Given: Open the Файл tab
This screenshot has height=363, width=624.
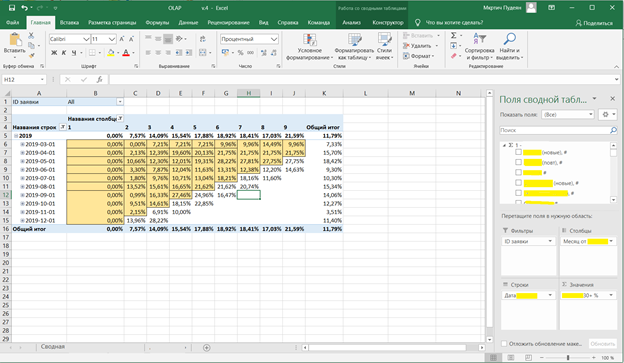Looking at the screenshot, I should pos(12,23).
